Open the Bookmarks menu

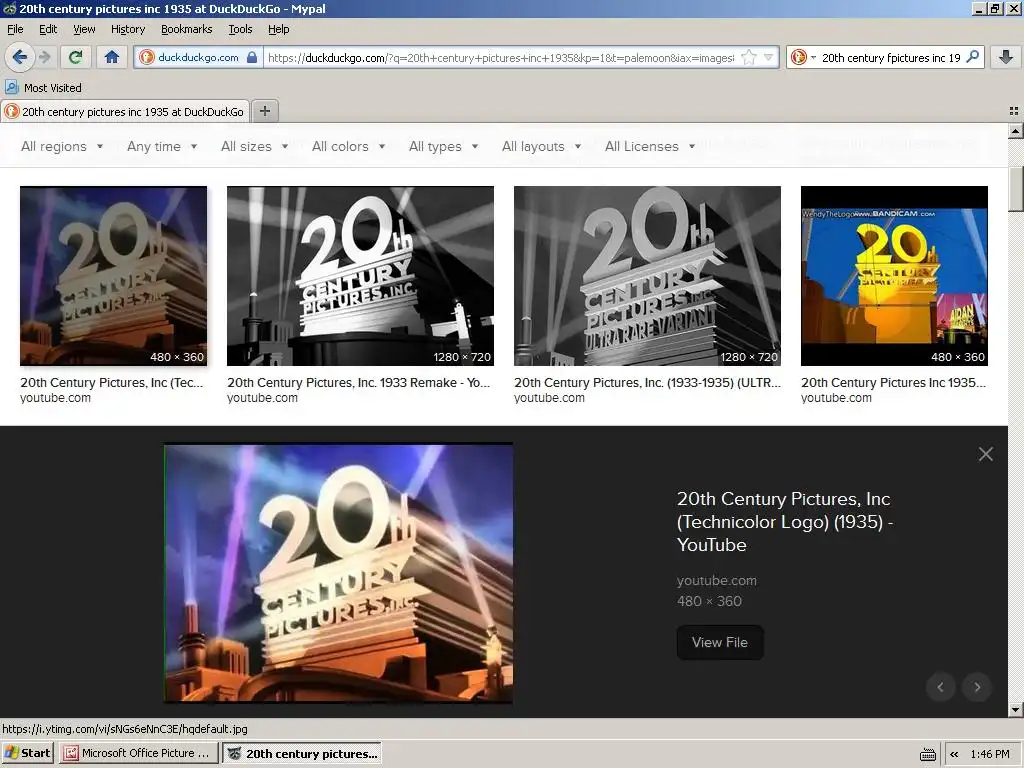(x=187, y=29)
